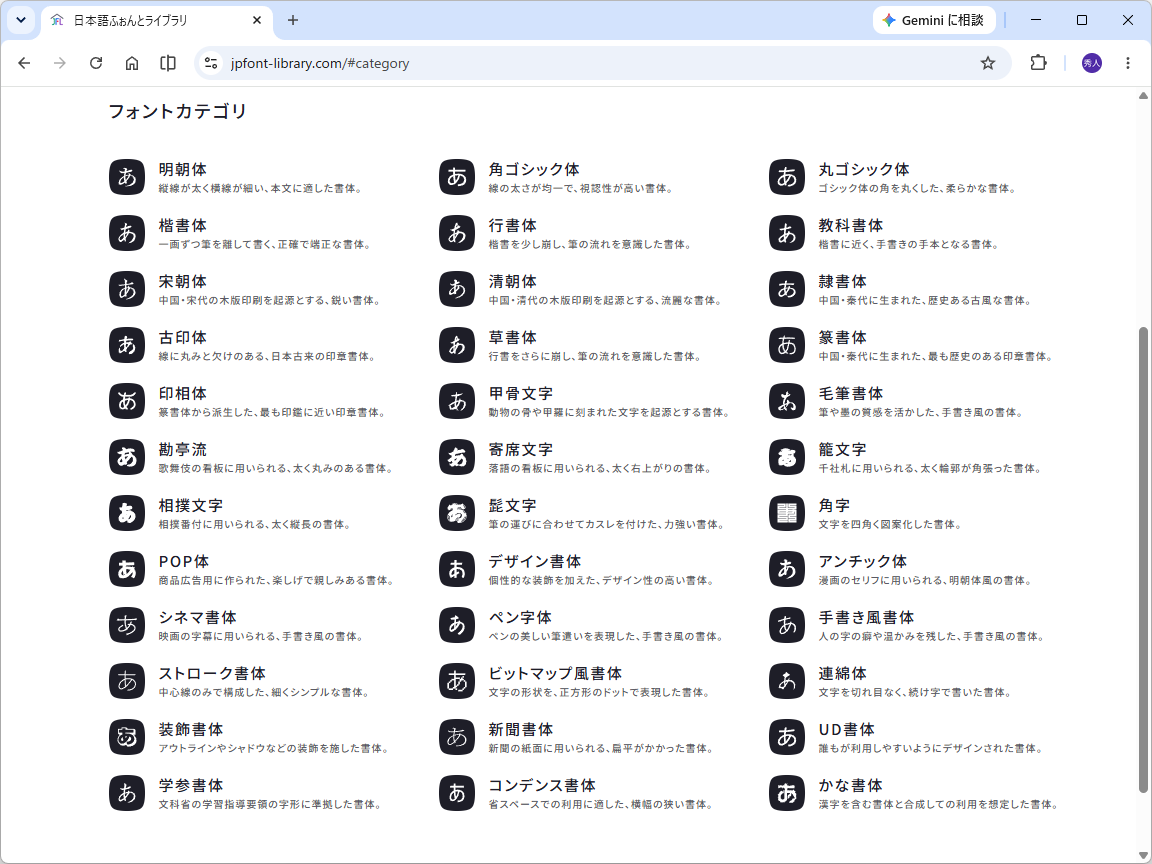This screenshot has width=1152, height=864.
Task: Click the 甲骨文字 category icon
Action: [457, 401]
